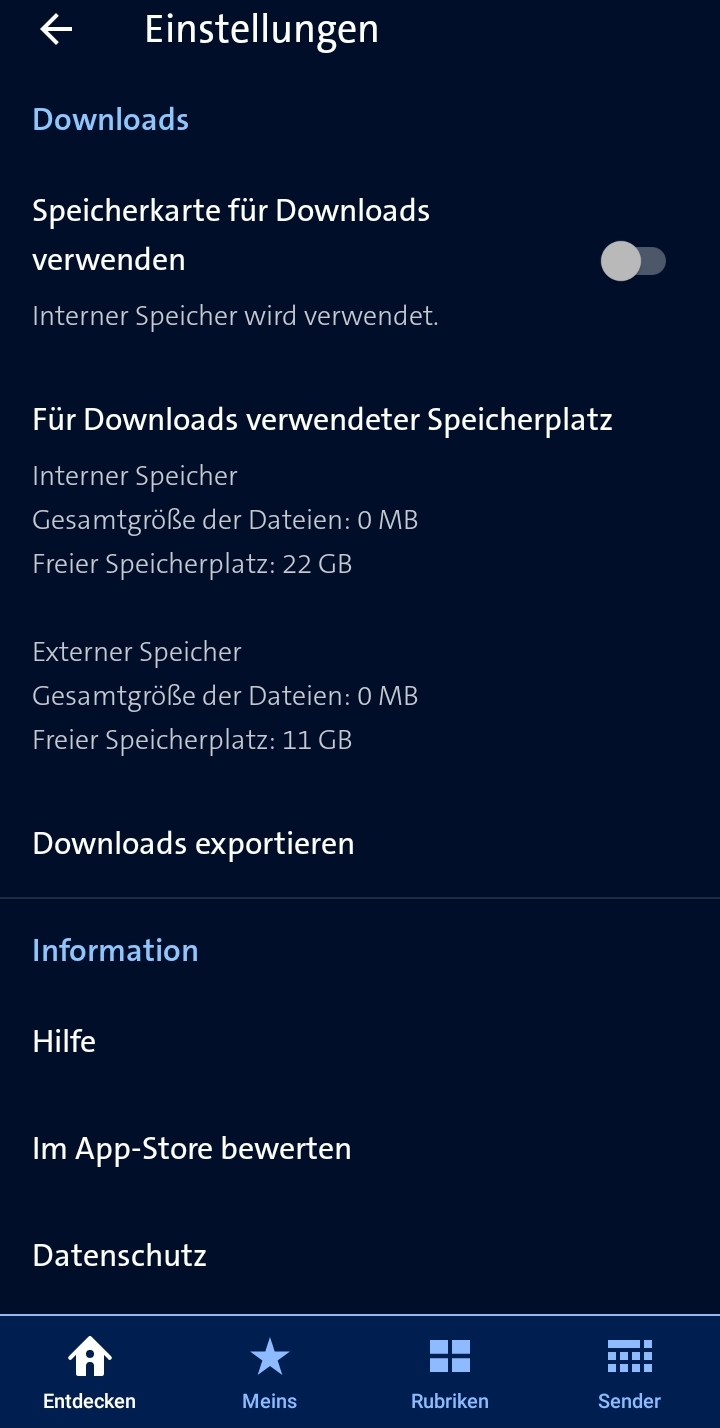
Task: Tap the Entdecken home icon
Action: [90, 1356]
